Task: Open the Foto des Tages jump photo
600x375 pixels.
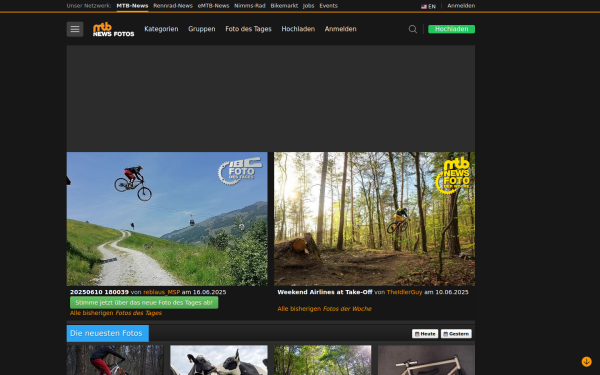Action: tap(167, 219)
